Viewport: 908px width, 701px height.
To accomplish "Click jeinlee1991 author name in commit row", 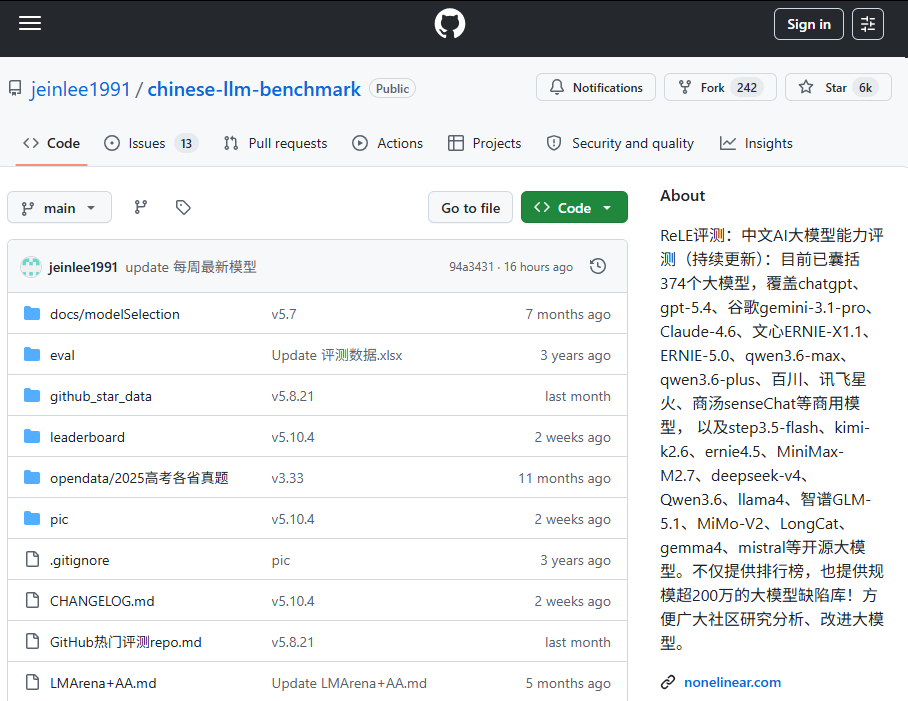I will tap(83, 267).
